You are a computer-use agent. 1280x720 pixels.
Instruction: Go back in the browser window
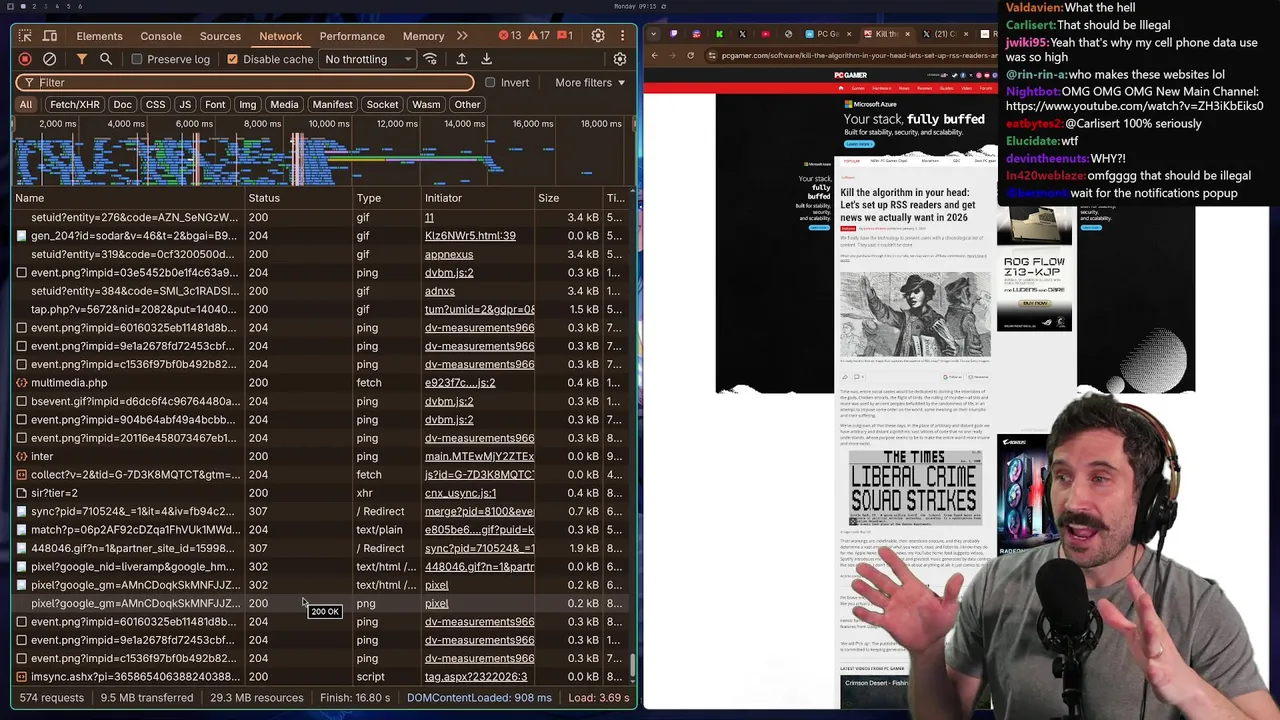pos(654,55)
